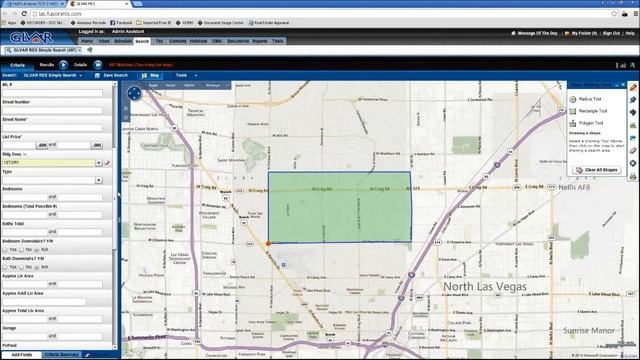Open the Bldg Desc dropdown arrow
Screen dimensions: 640x360
98,163
